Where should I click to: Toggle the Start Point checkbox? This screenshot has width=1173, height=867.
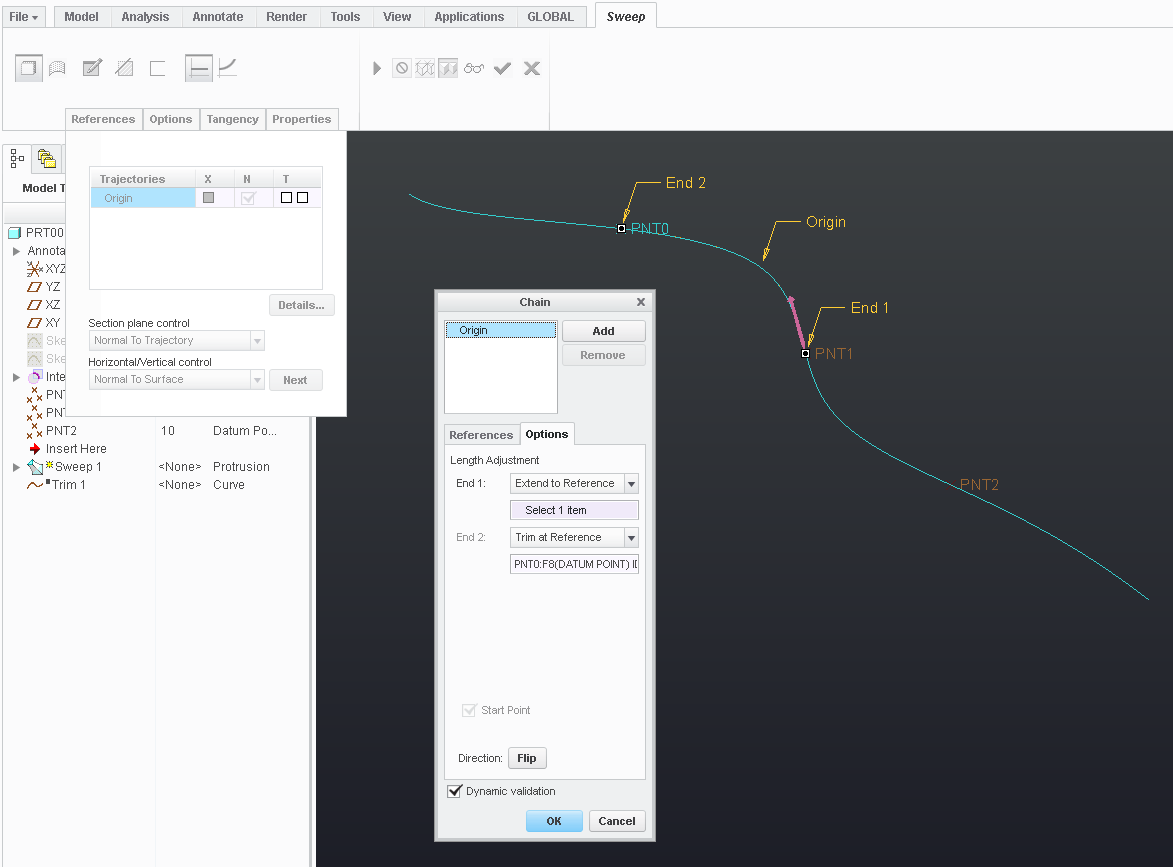coord(469,710)
